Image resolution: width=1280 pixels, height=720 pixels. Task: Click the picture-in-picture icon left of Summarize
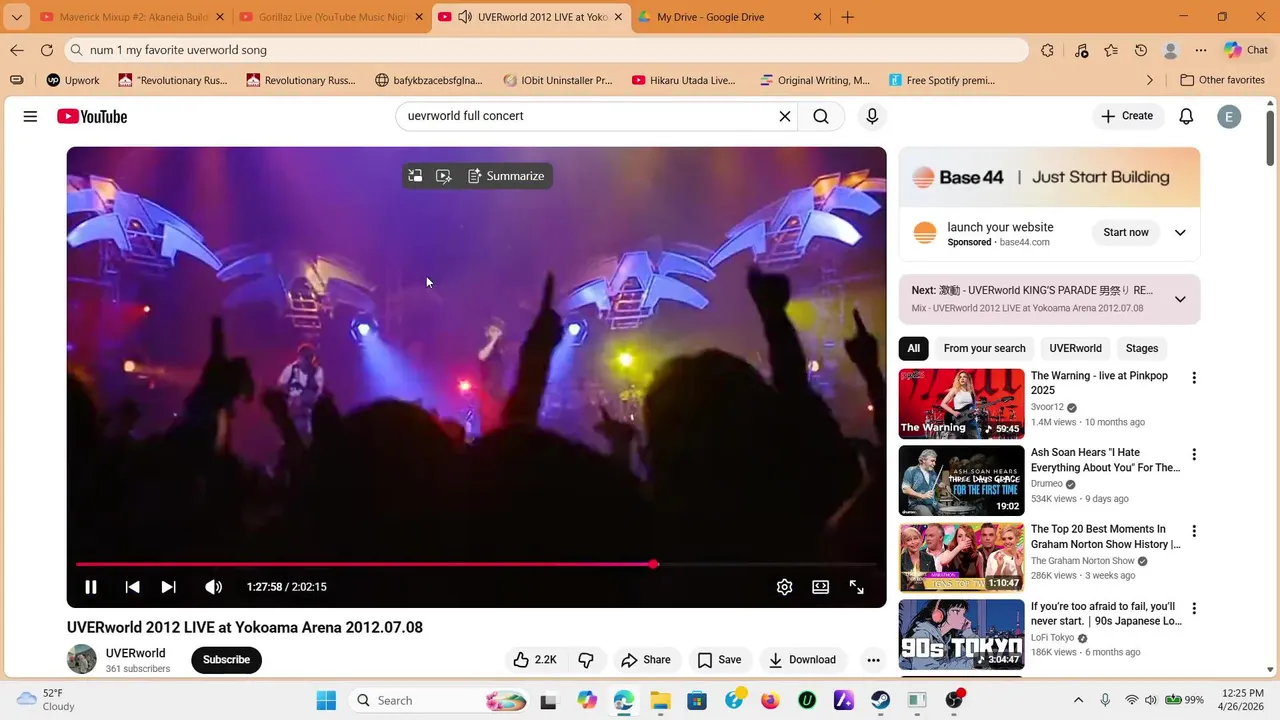(x=415, y=176)
